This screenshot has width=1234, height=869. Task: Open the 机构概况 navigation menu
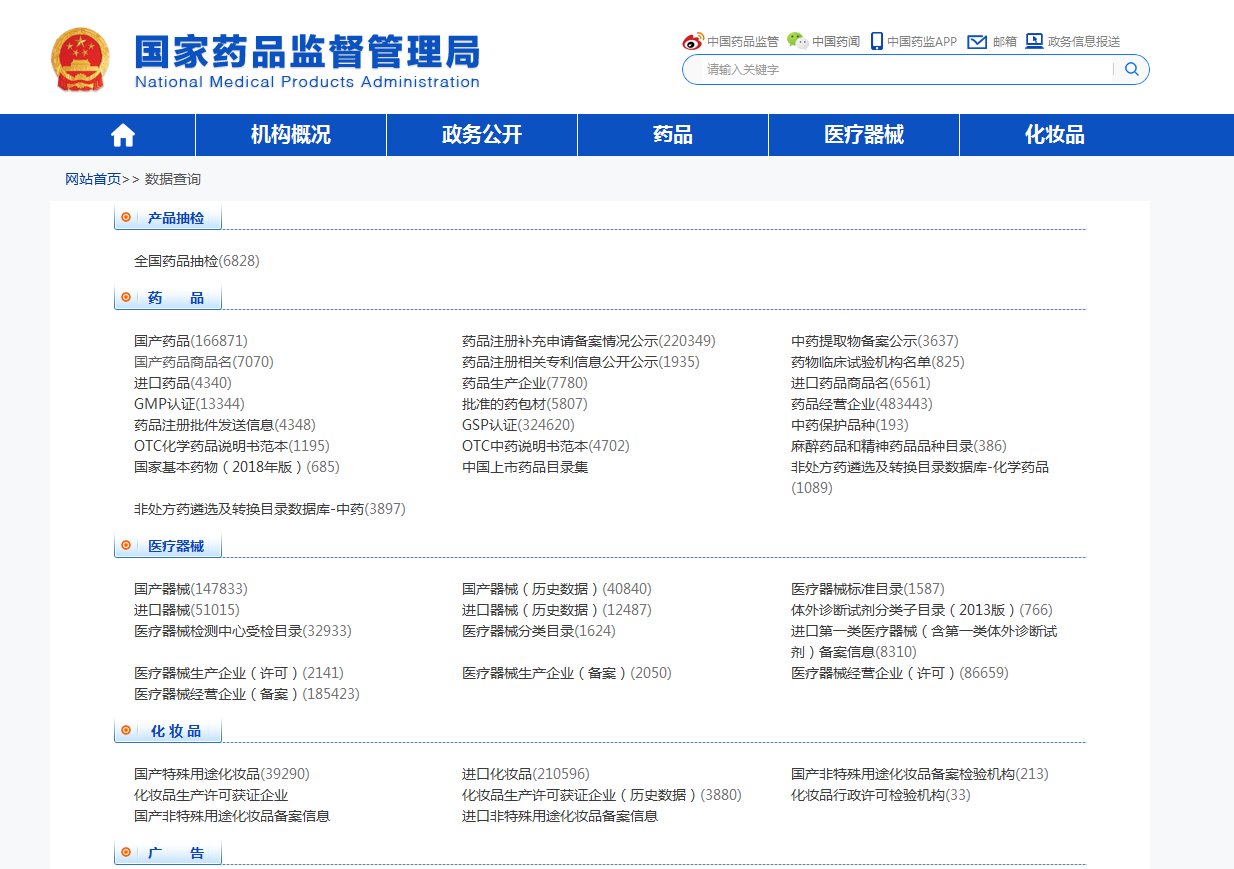[290, 134]
